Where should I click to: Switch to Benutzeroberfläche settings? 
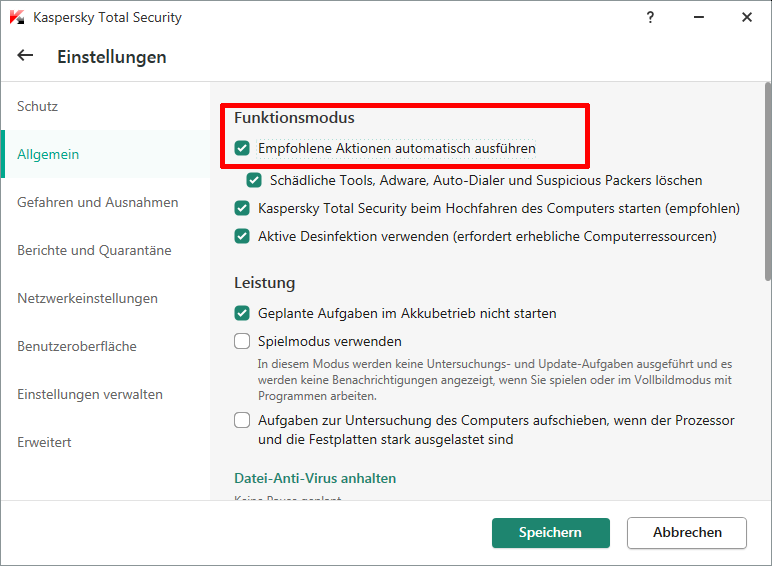tap(77, 346)
